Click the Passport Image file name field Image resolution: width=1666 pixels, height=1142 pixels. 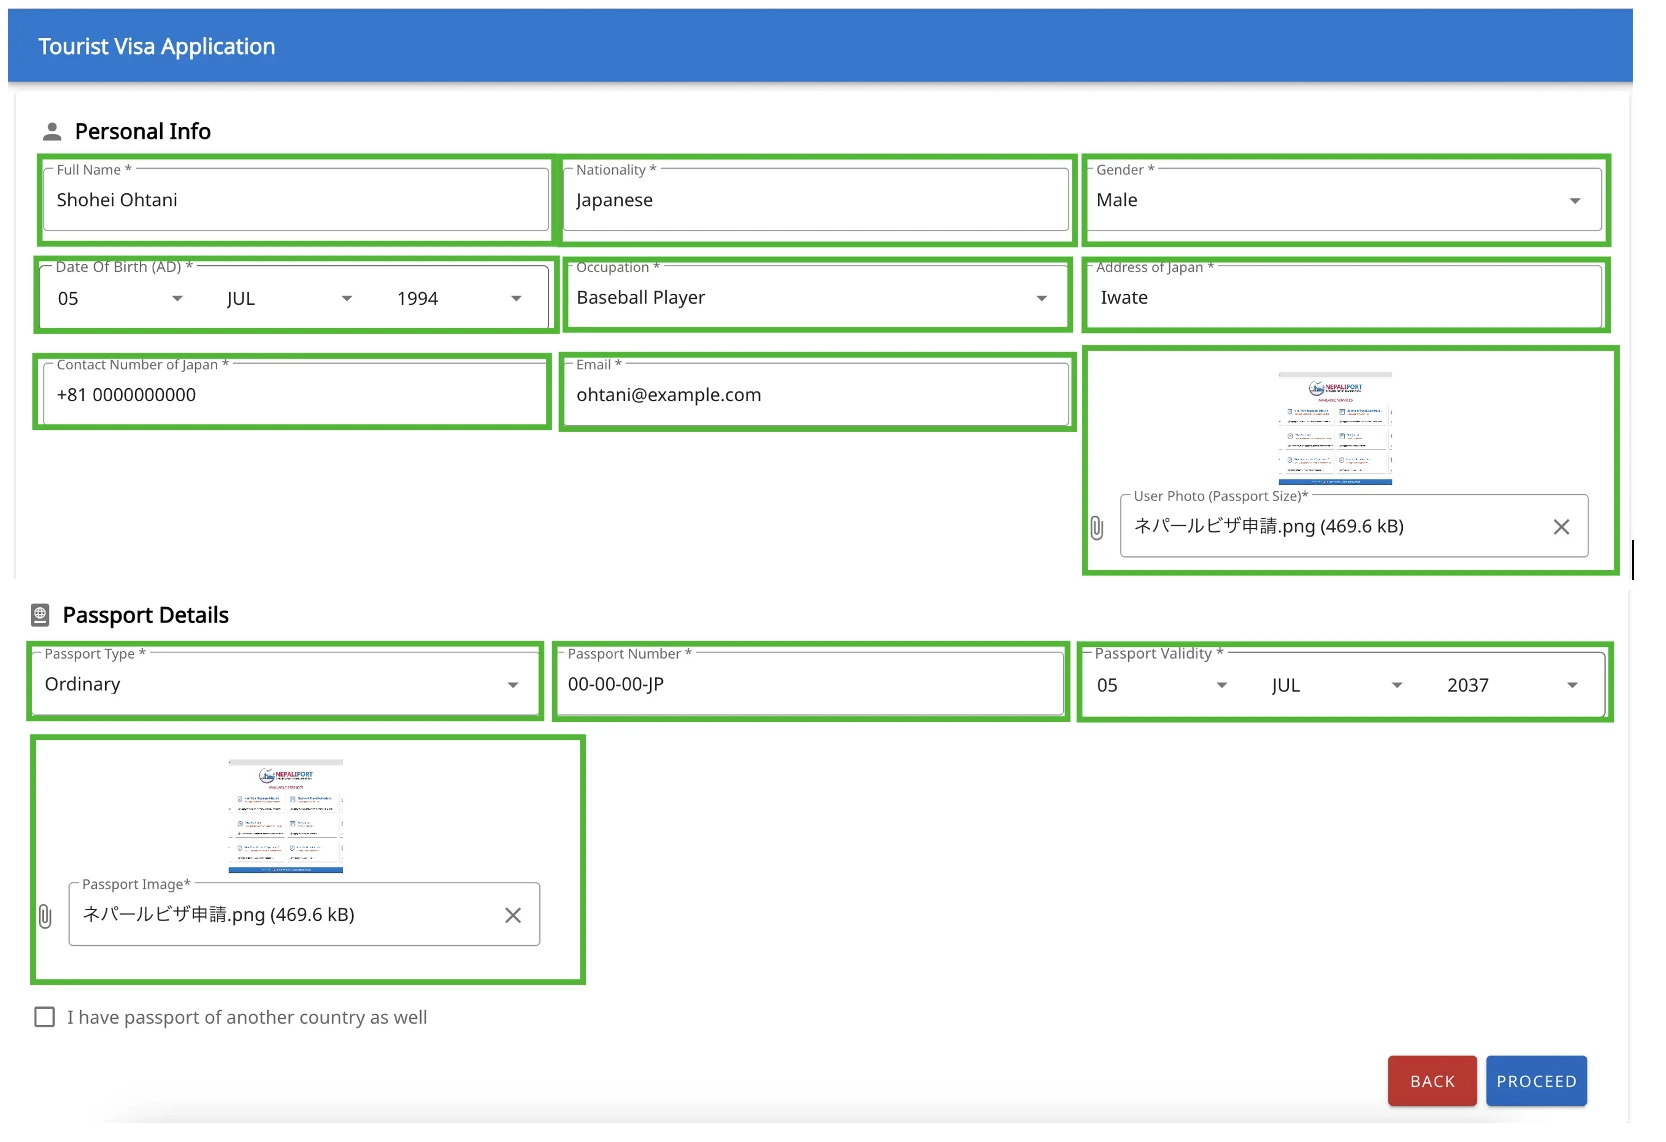pos(304,914)
